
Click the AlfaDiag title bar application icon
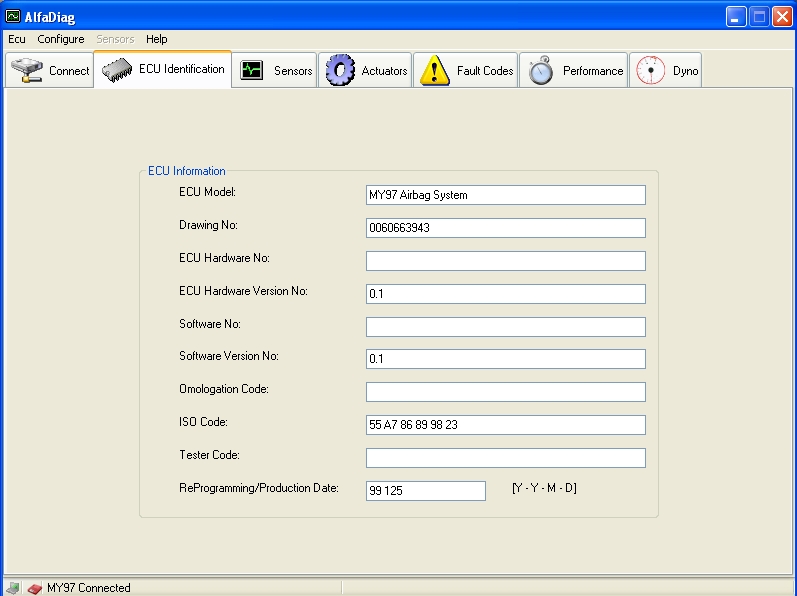tap(13, 17)
